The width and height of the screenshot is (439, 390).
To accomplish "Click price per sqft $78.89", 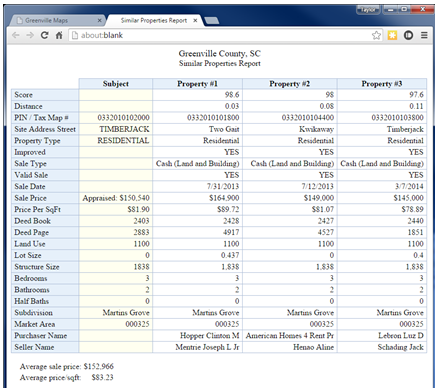I will 413,209.
